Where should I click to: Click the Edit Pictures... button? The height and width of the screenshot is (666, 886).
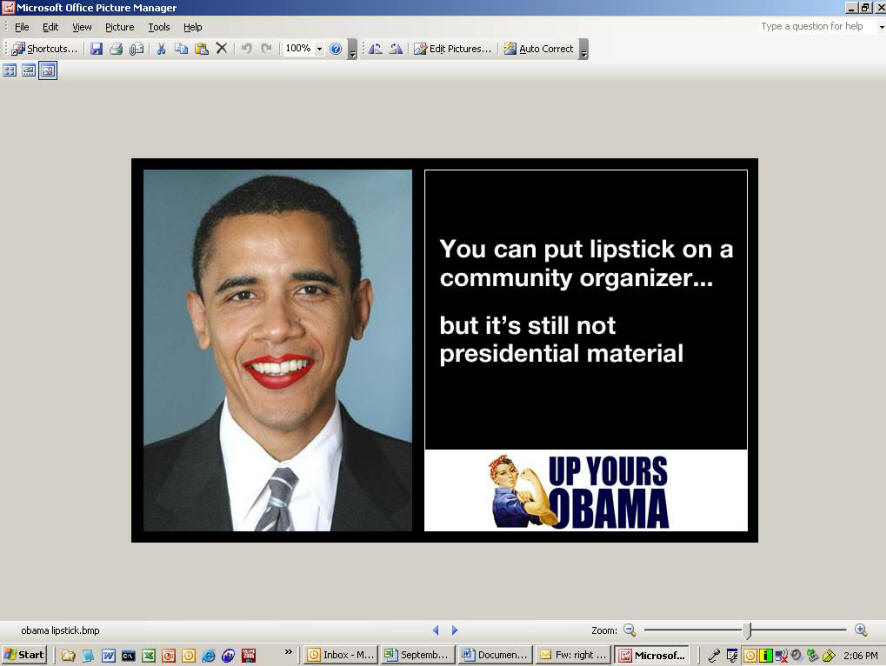click(453, 48)
